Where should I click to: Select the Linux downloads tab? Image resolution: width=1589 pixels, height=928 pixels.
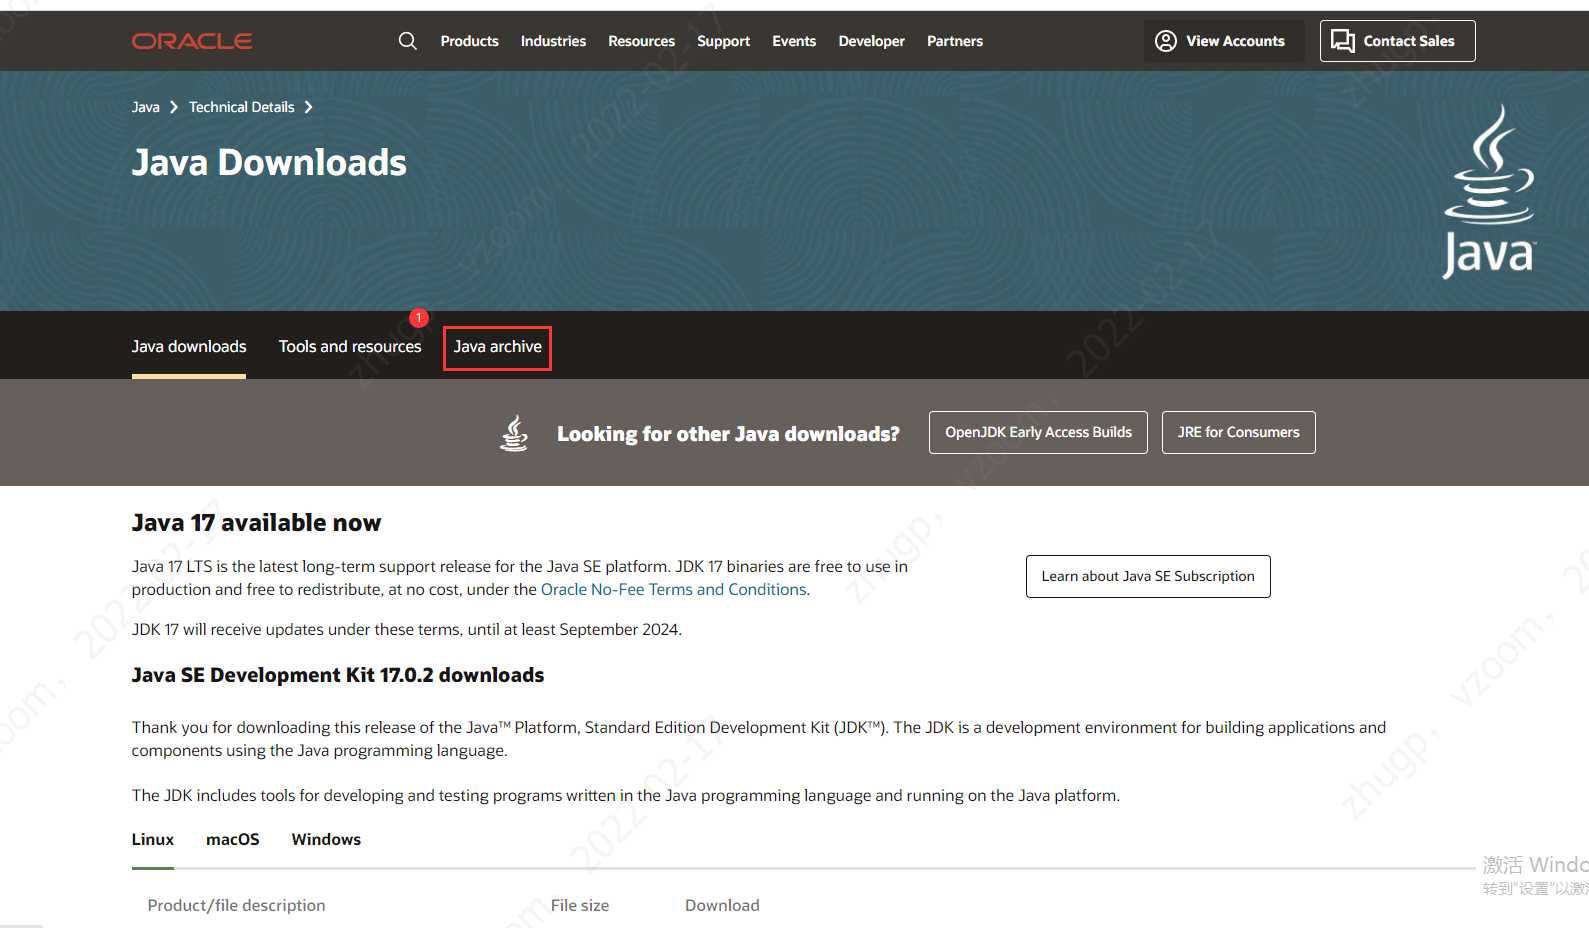pos(153,839)
